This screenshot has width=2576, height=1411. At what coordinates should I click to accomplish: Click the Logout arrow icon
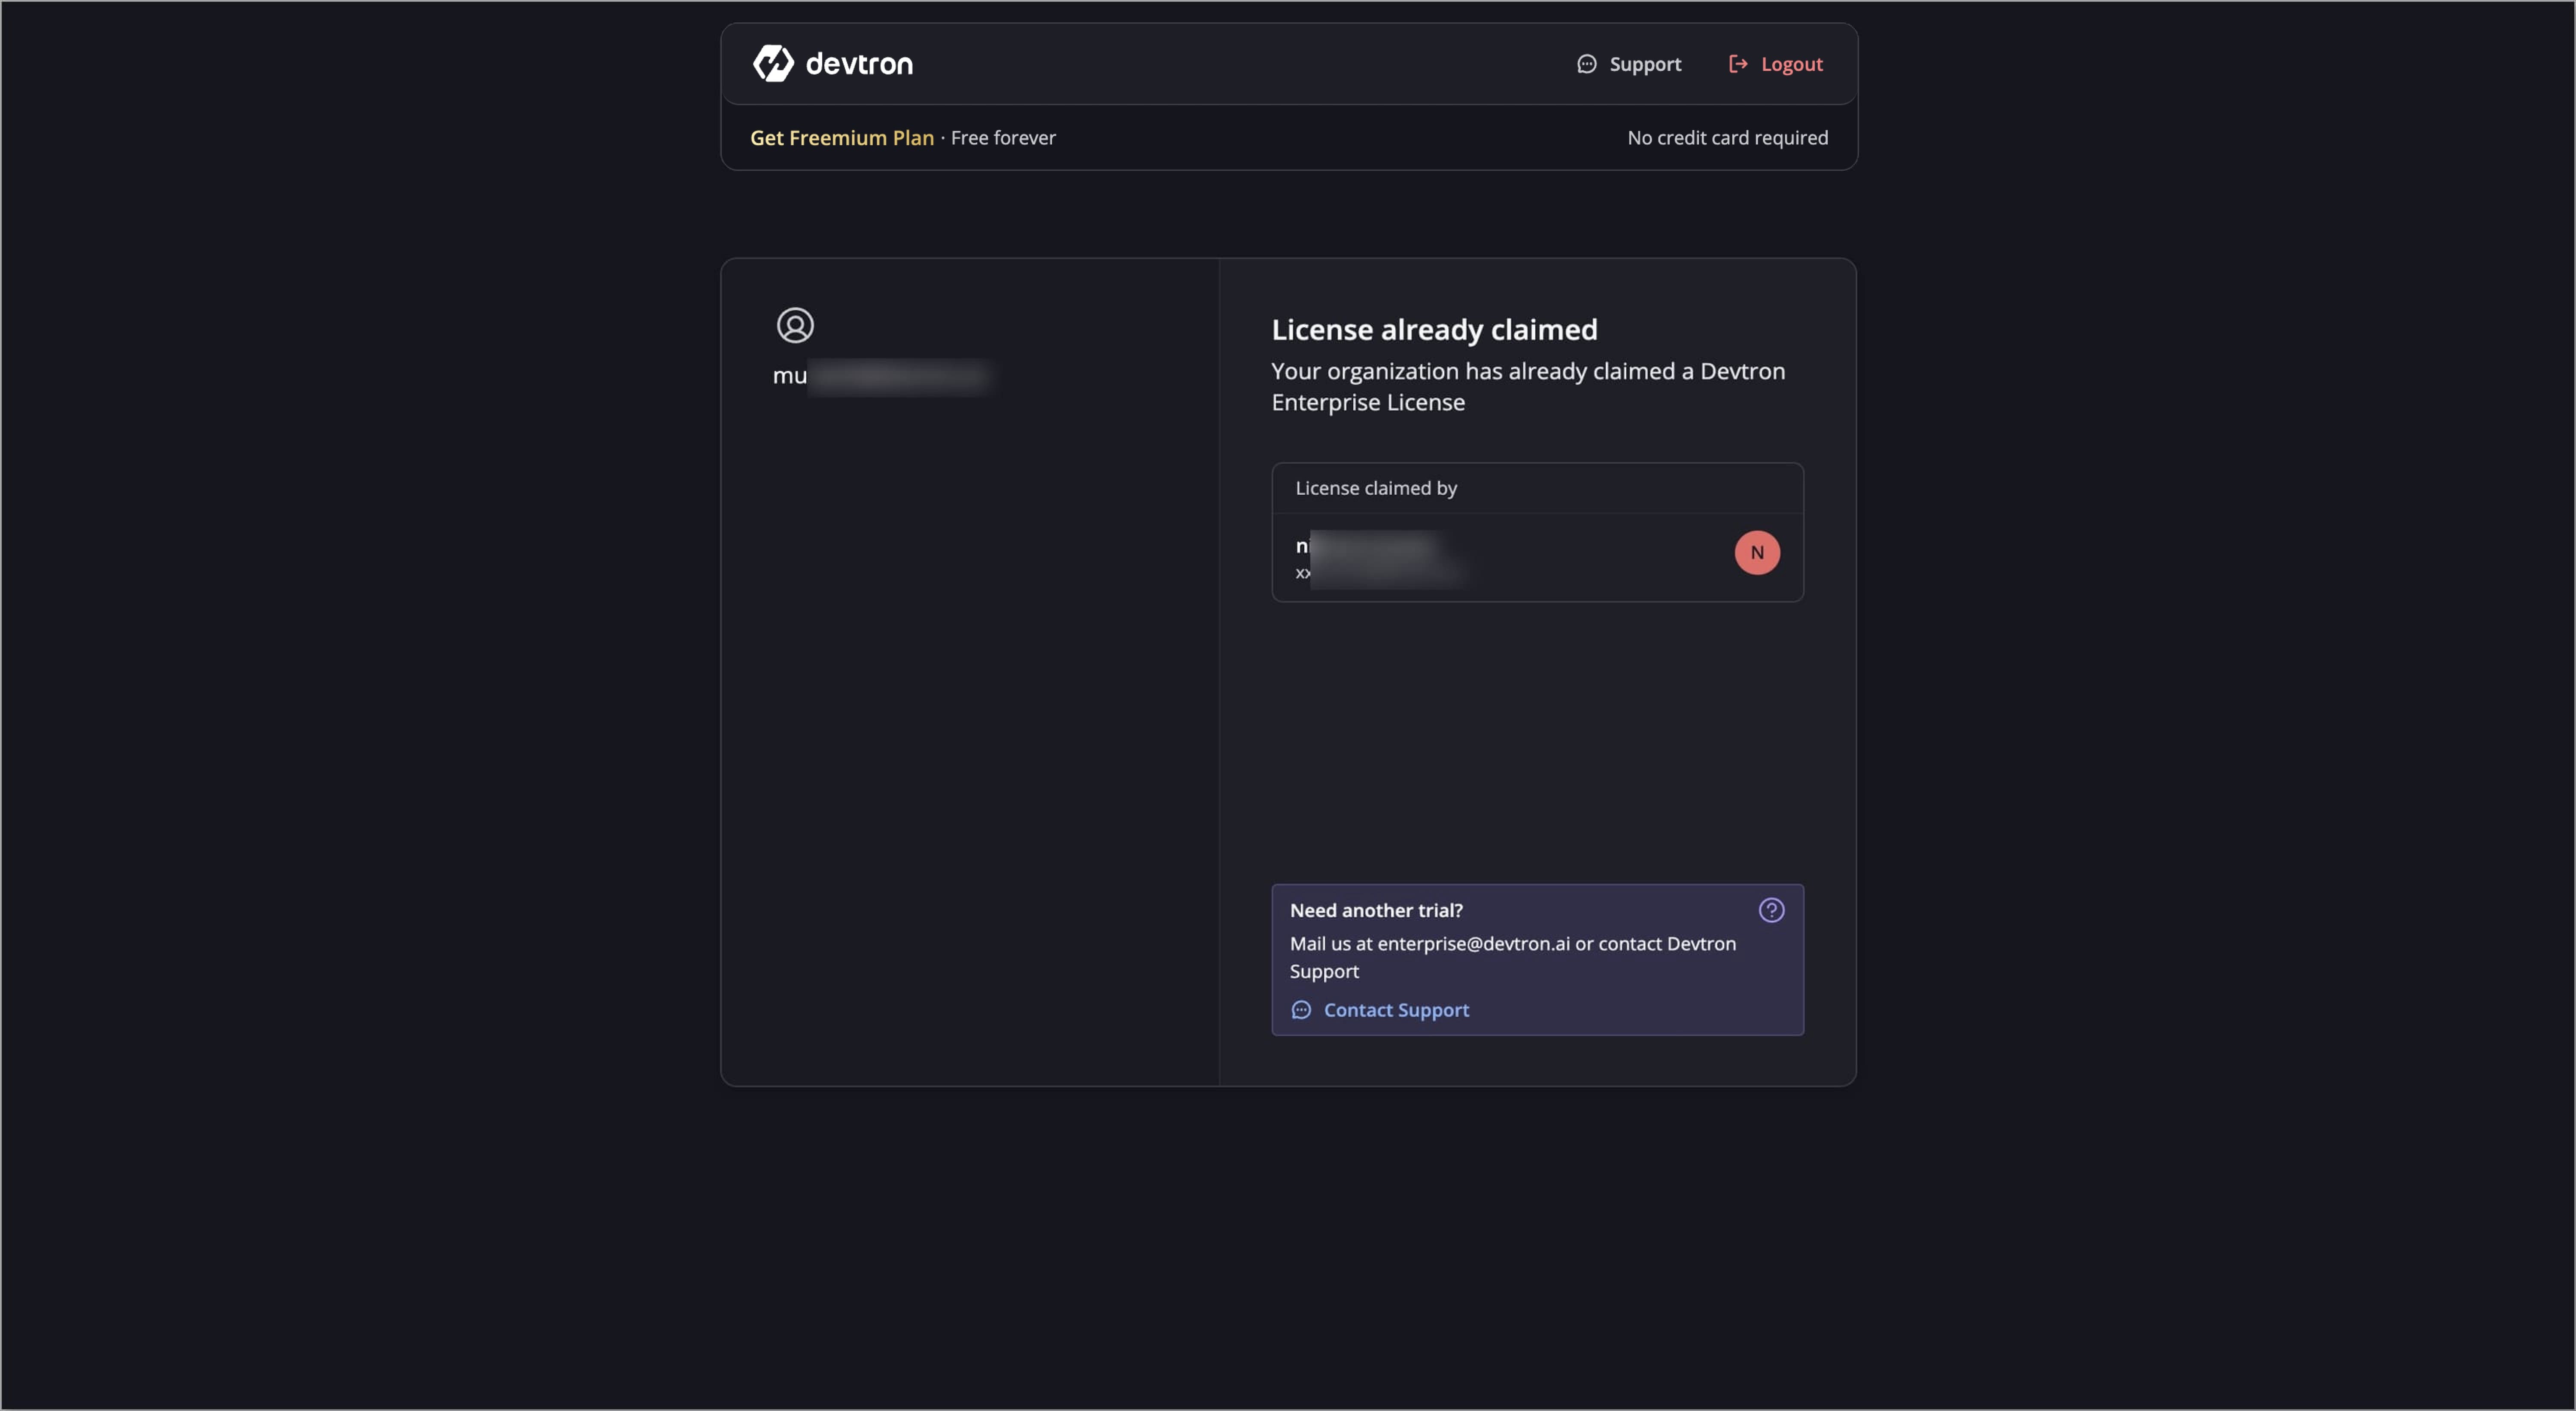[x=1738, y=64]
